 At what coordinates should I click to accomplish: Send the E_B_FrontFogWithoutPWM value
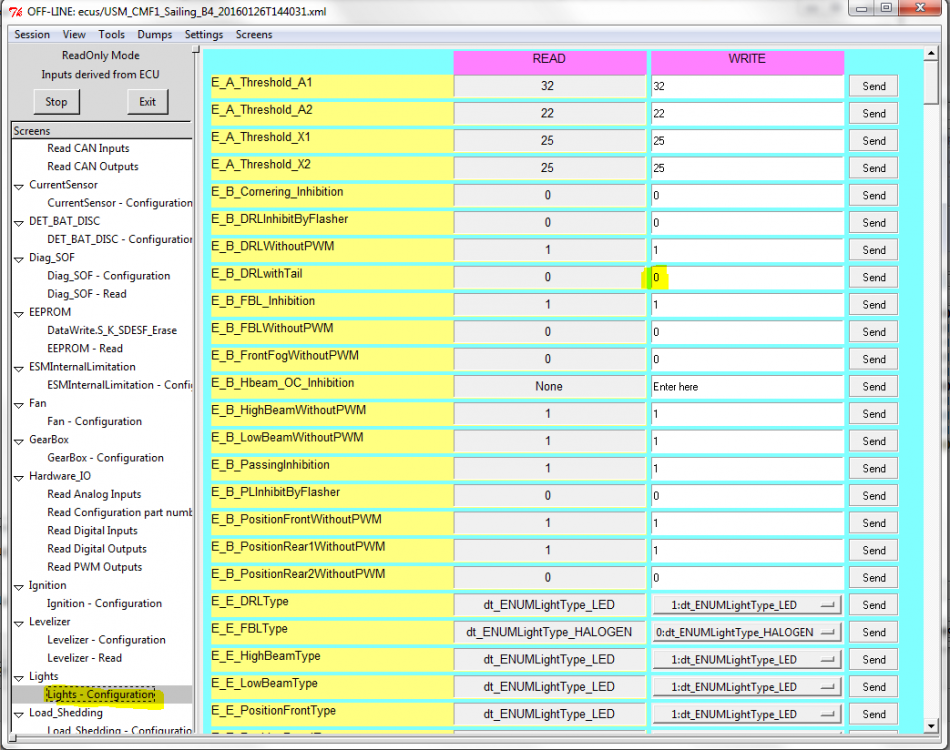(873, 359)
